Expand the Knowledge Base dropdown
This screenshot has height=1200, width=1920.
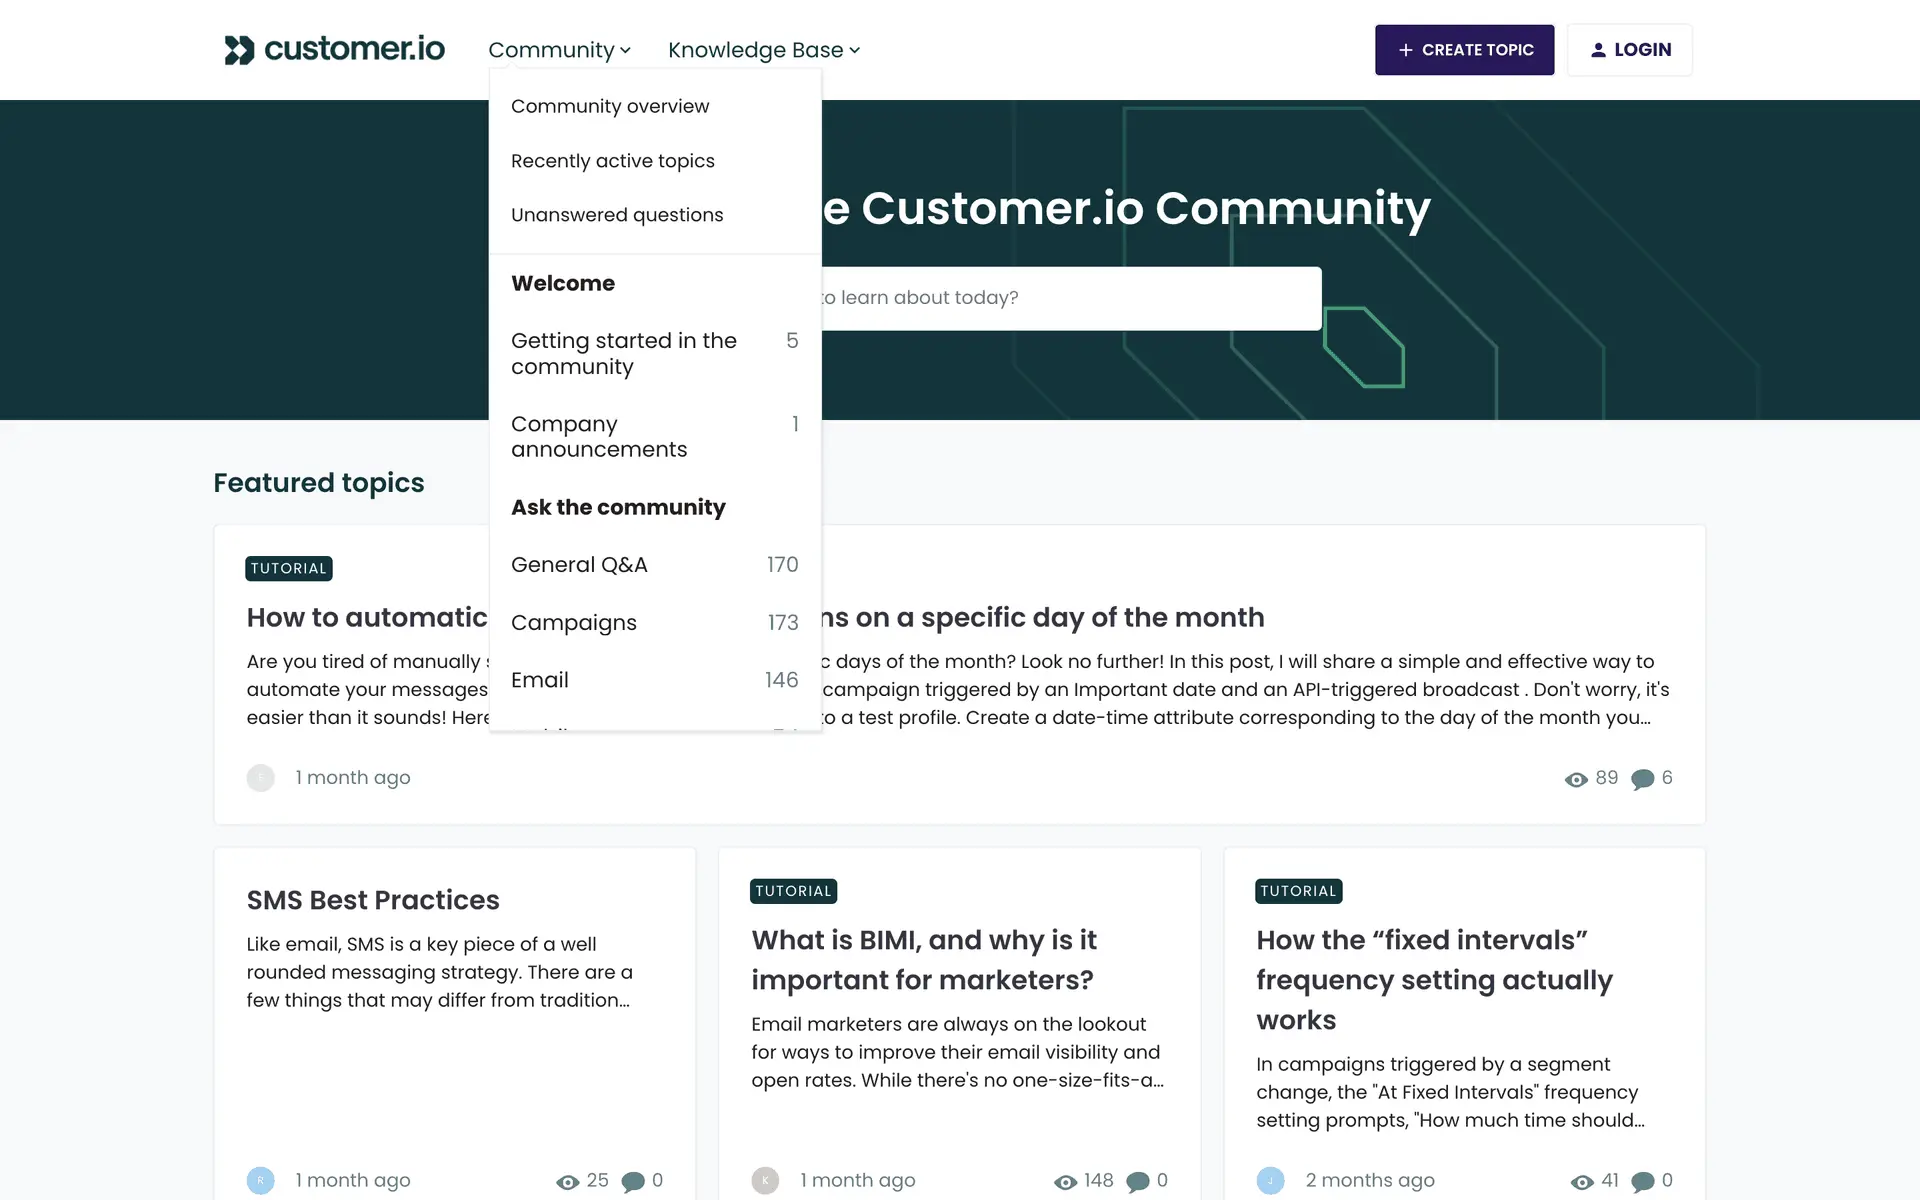pyautogui.click(x=763, y=50)
